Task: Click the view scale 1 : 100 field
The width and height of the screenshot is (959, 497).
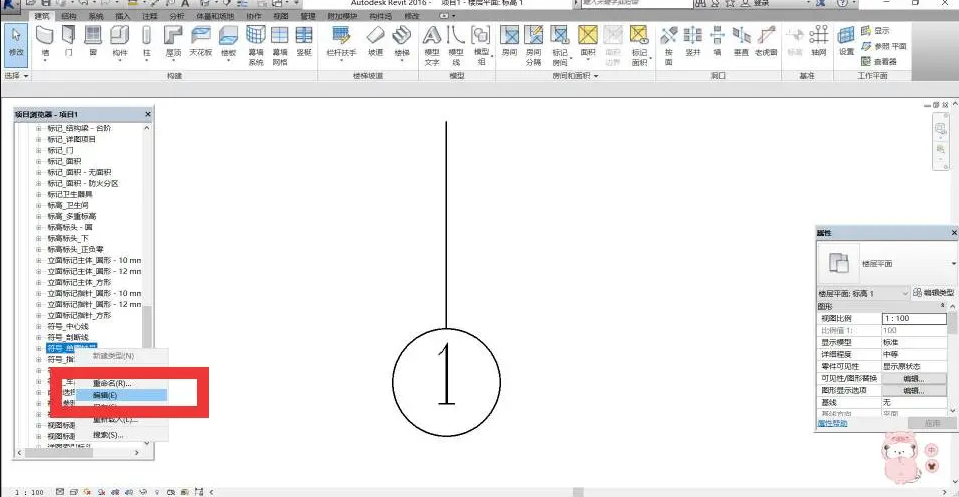Action: coord(914,318)
